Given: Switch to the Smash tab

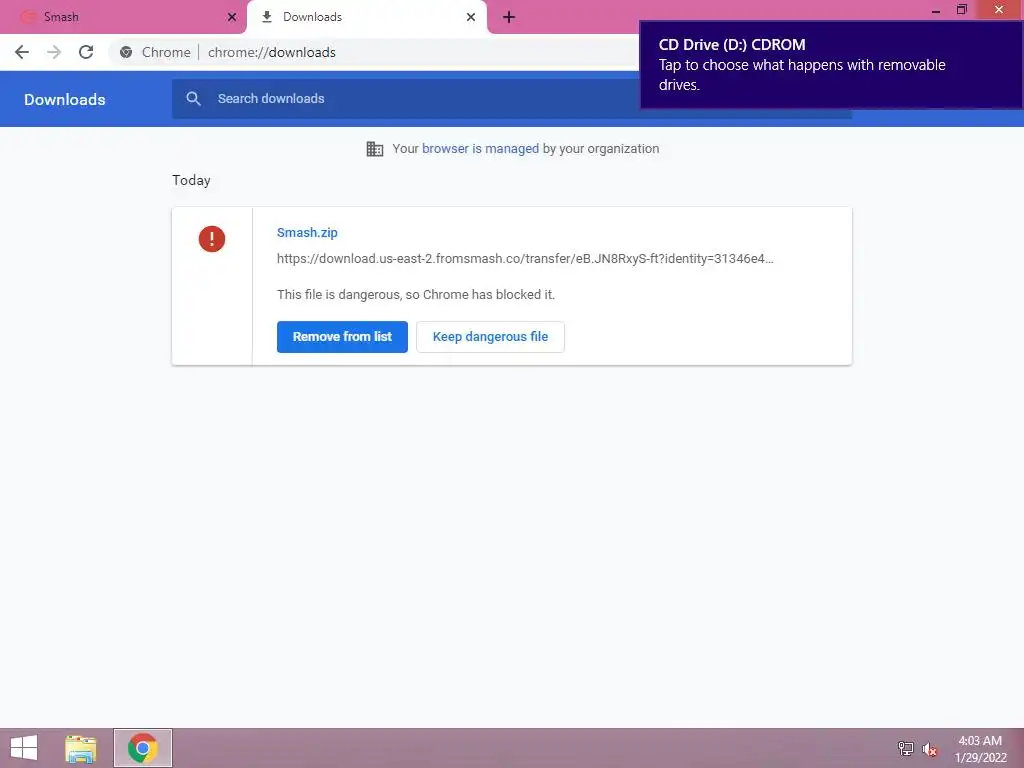Looking at the screenshot, I should click(x=123, y=17).
